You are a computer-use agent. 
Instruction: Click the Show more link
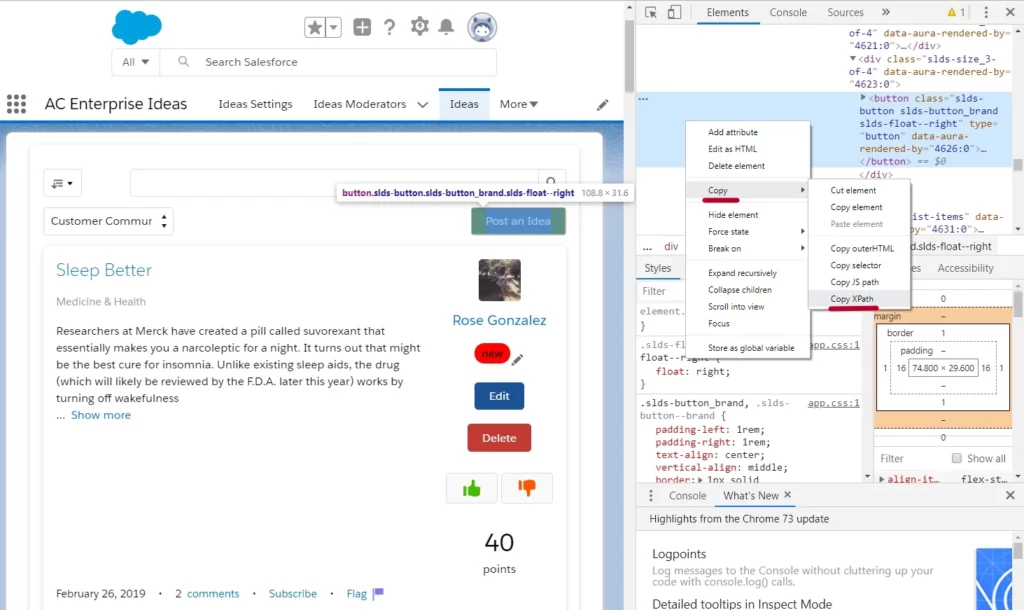(x=101, y=415)
